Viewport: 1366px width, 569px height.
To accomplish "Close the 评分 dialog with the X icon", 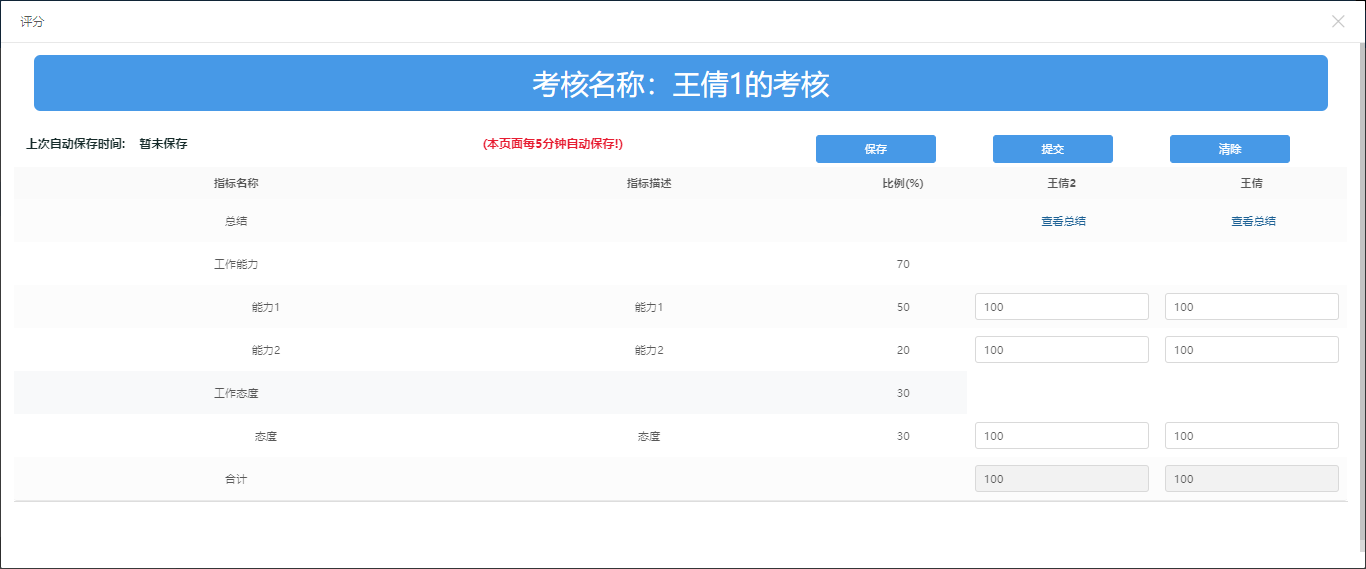I will click(1338, 21).
